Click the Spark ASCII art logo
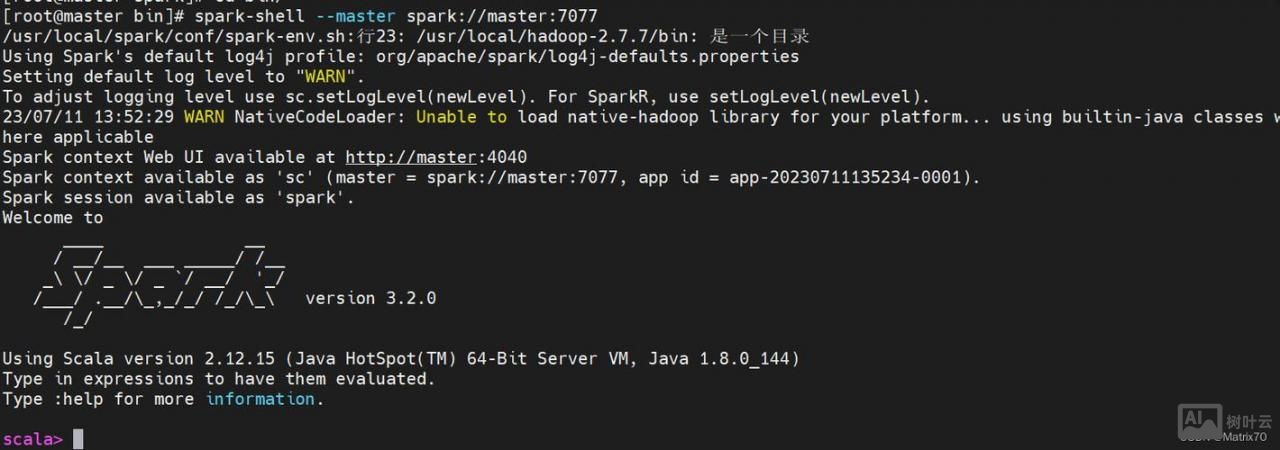Image resolution: width=1280 pixels, height=450 pixels. coord(159,282)
